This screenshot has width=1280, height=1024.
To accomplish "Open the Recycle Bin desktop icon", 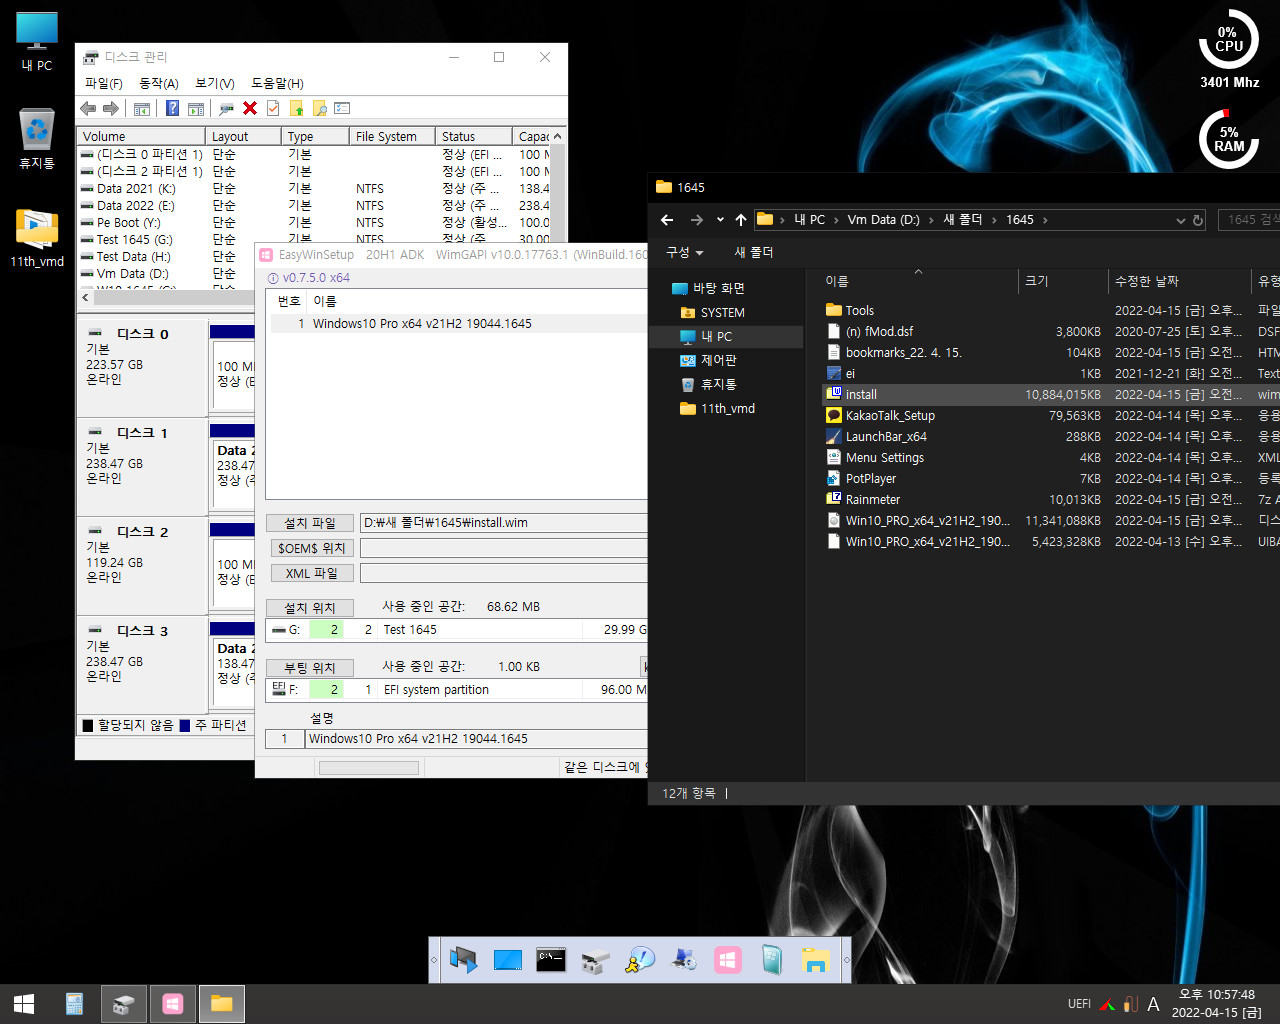I will 37,138.
